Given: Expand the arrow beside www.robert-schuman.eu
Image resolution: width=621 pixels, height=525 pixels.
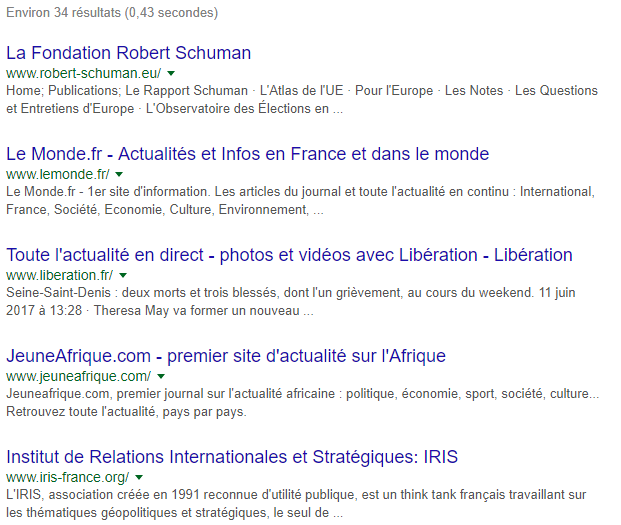Looking at the screenshot, I should [171, 74].
